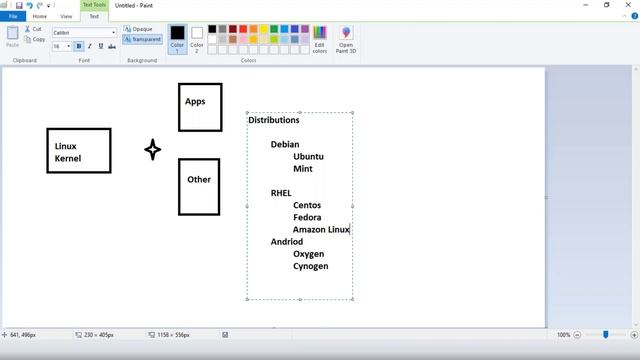Switch to the Home ribbon tab

pos(40,16)
